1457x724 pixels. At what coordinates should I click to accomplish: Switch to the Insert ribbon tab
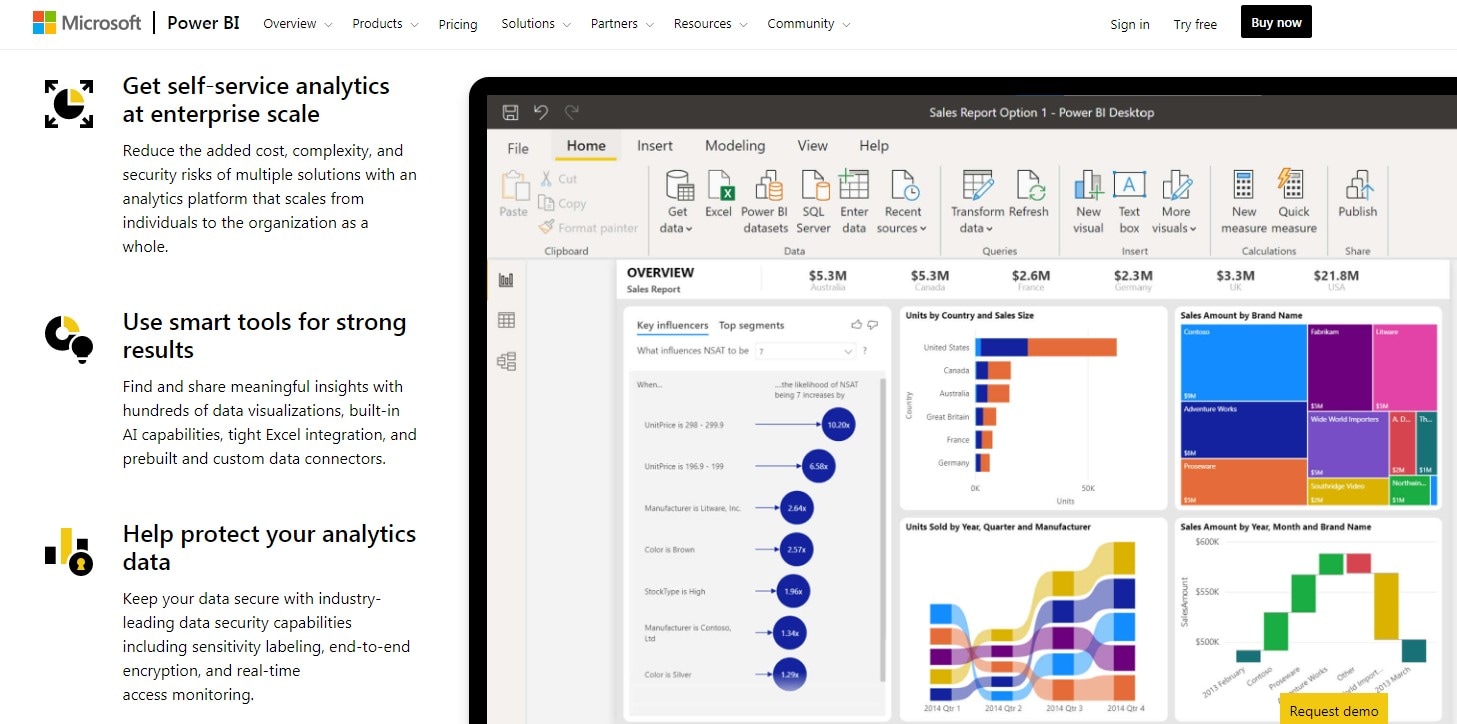click(655, 146)
